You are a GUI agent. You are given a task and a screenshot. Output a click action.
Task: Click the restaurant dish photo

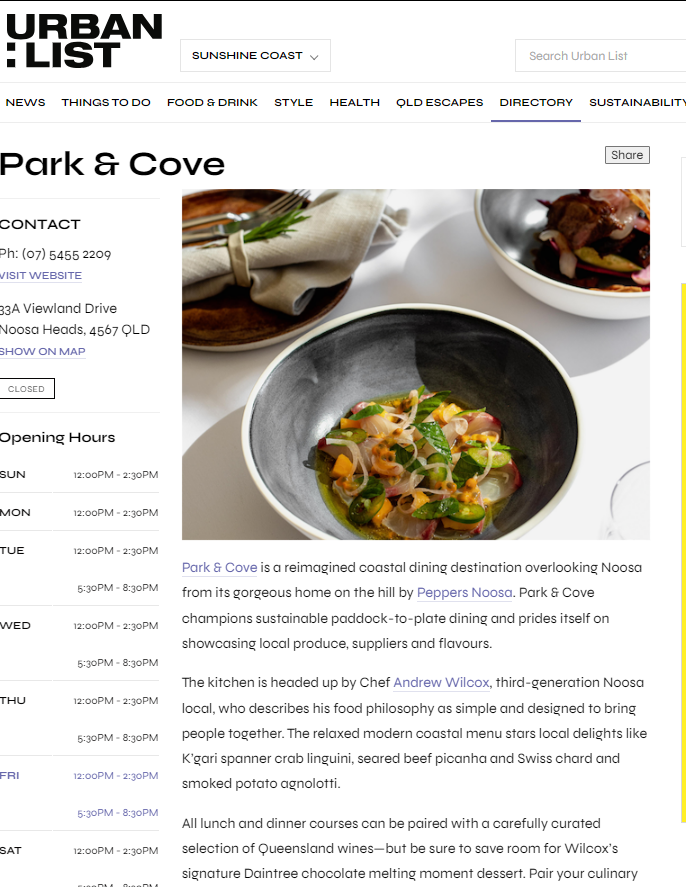pyautogui.click(x=416, y=364)
